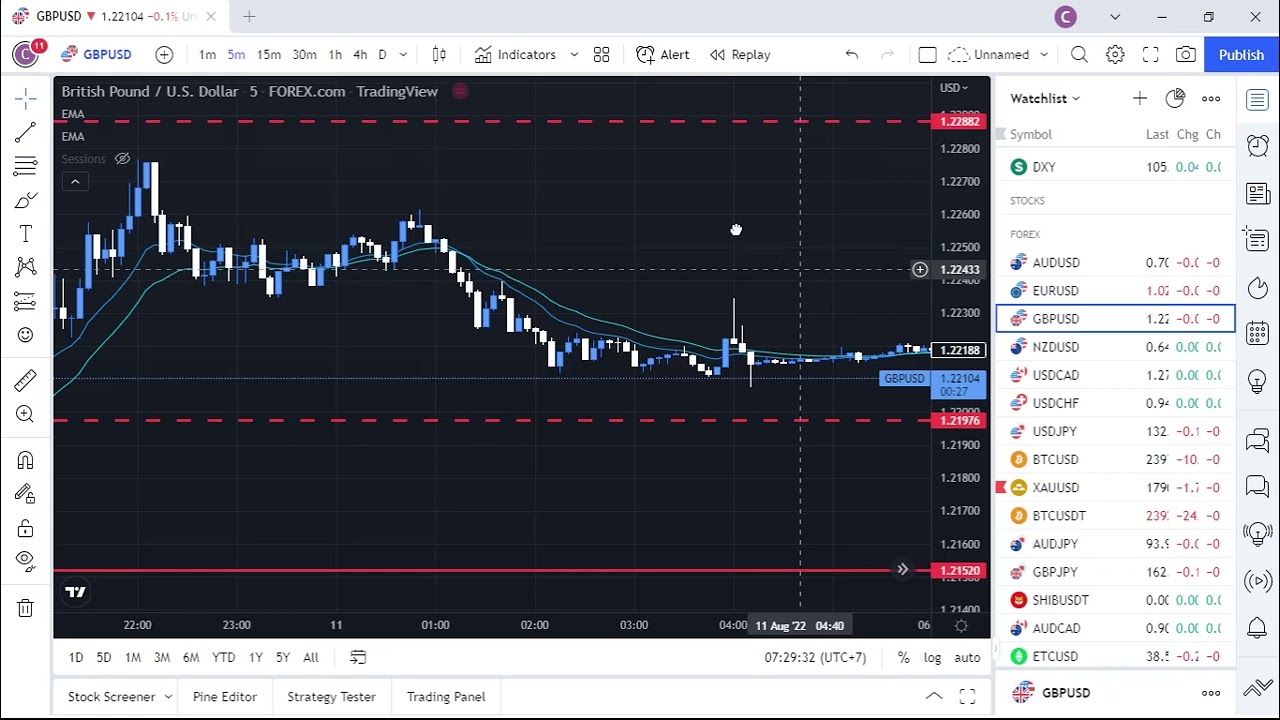Set the chart range to 3M
The image size is (1280, 720).
pyautogui.click(x=162, y=657)
